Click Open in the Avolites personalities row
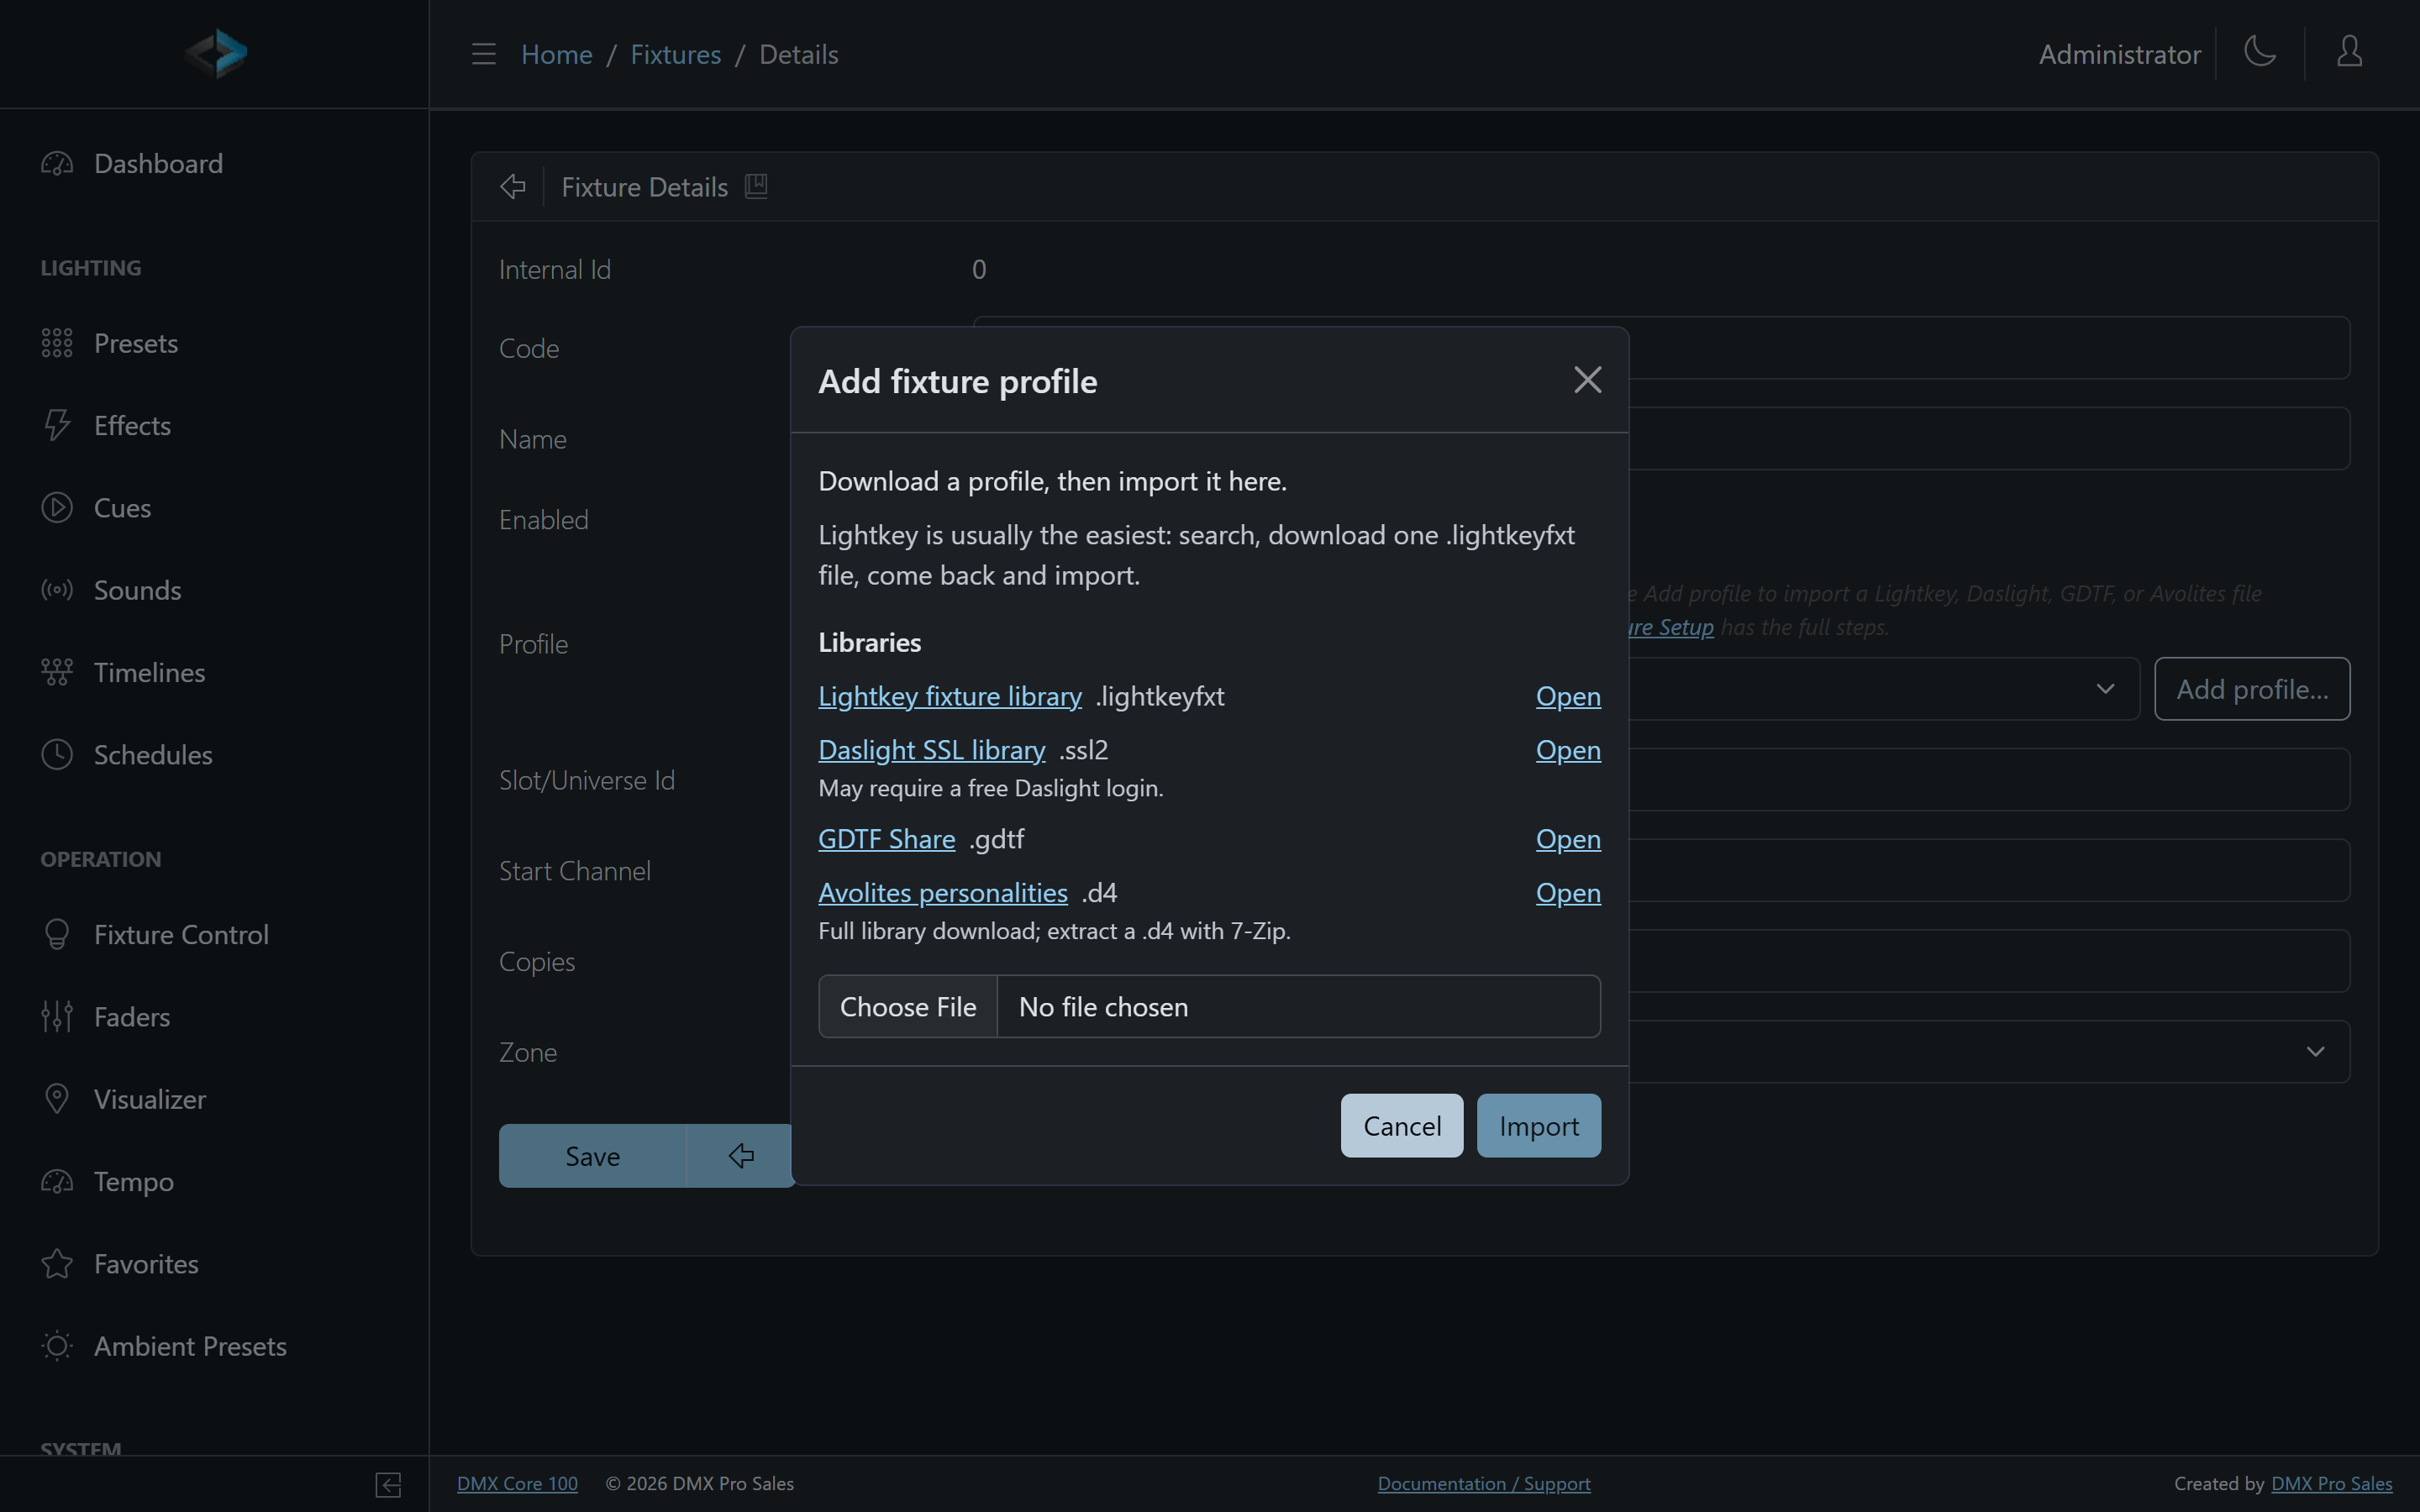Image resolution: width=2420 pixels, height=1512 pixels. click(x=1568, y=893)
